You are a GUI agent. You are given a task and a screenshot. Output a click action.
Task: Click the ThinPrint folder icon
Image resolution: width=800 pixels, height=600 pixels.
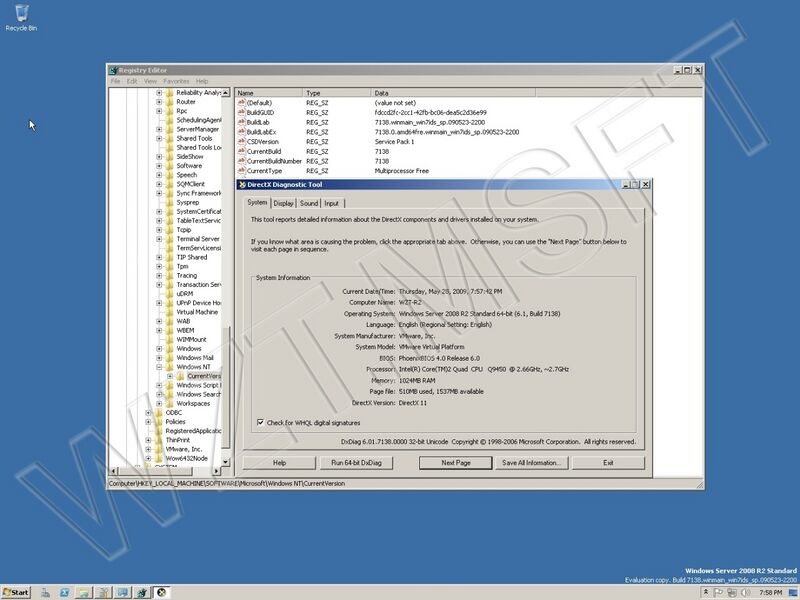coord(159,440)
